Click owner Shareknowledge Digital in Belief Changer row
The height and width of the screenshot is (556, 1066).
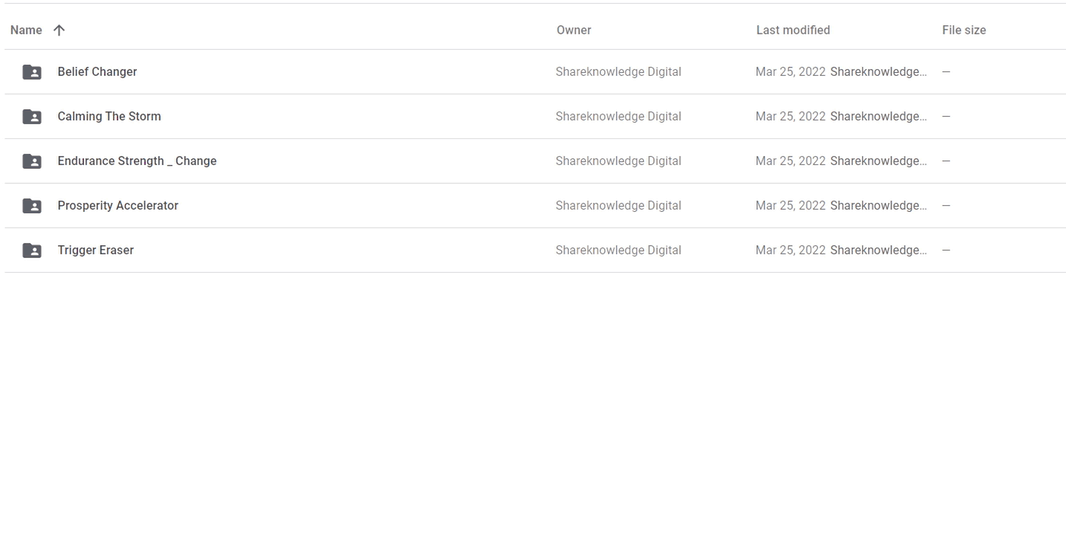click(618, 72)
